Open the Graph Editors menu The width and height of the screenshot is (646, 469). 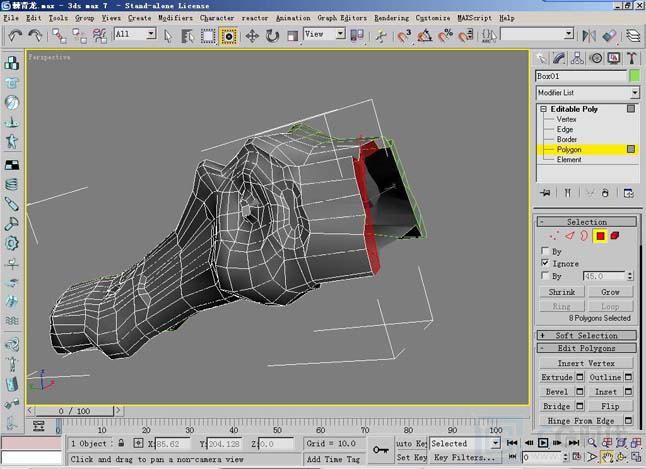coord(342,18)
